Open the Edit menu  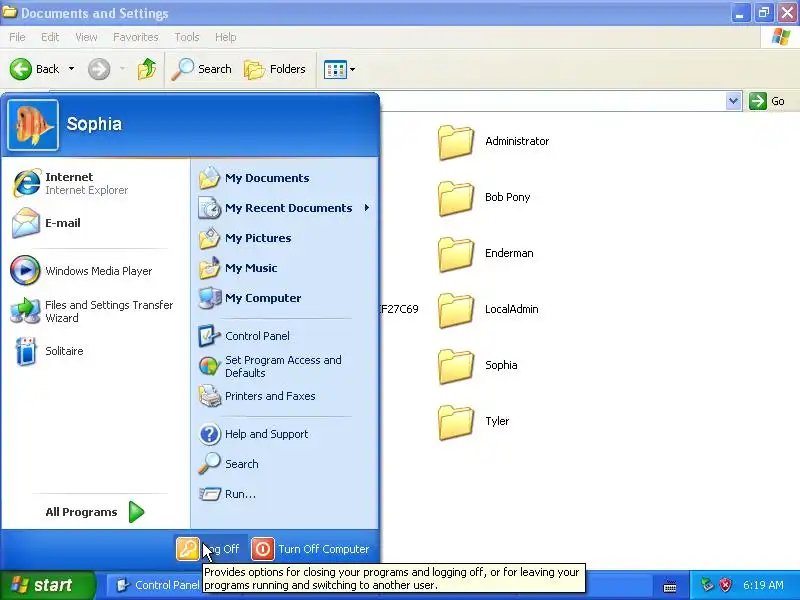coord(50,37)
